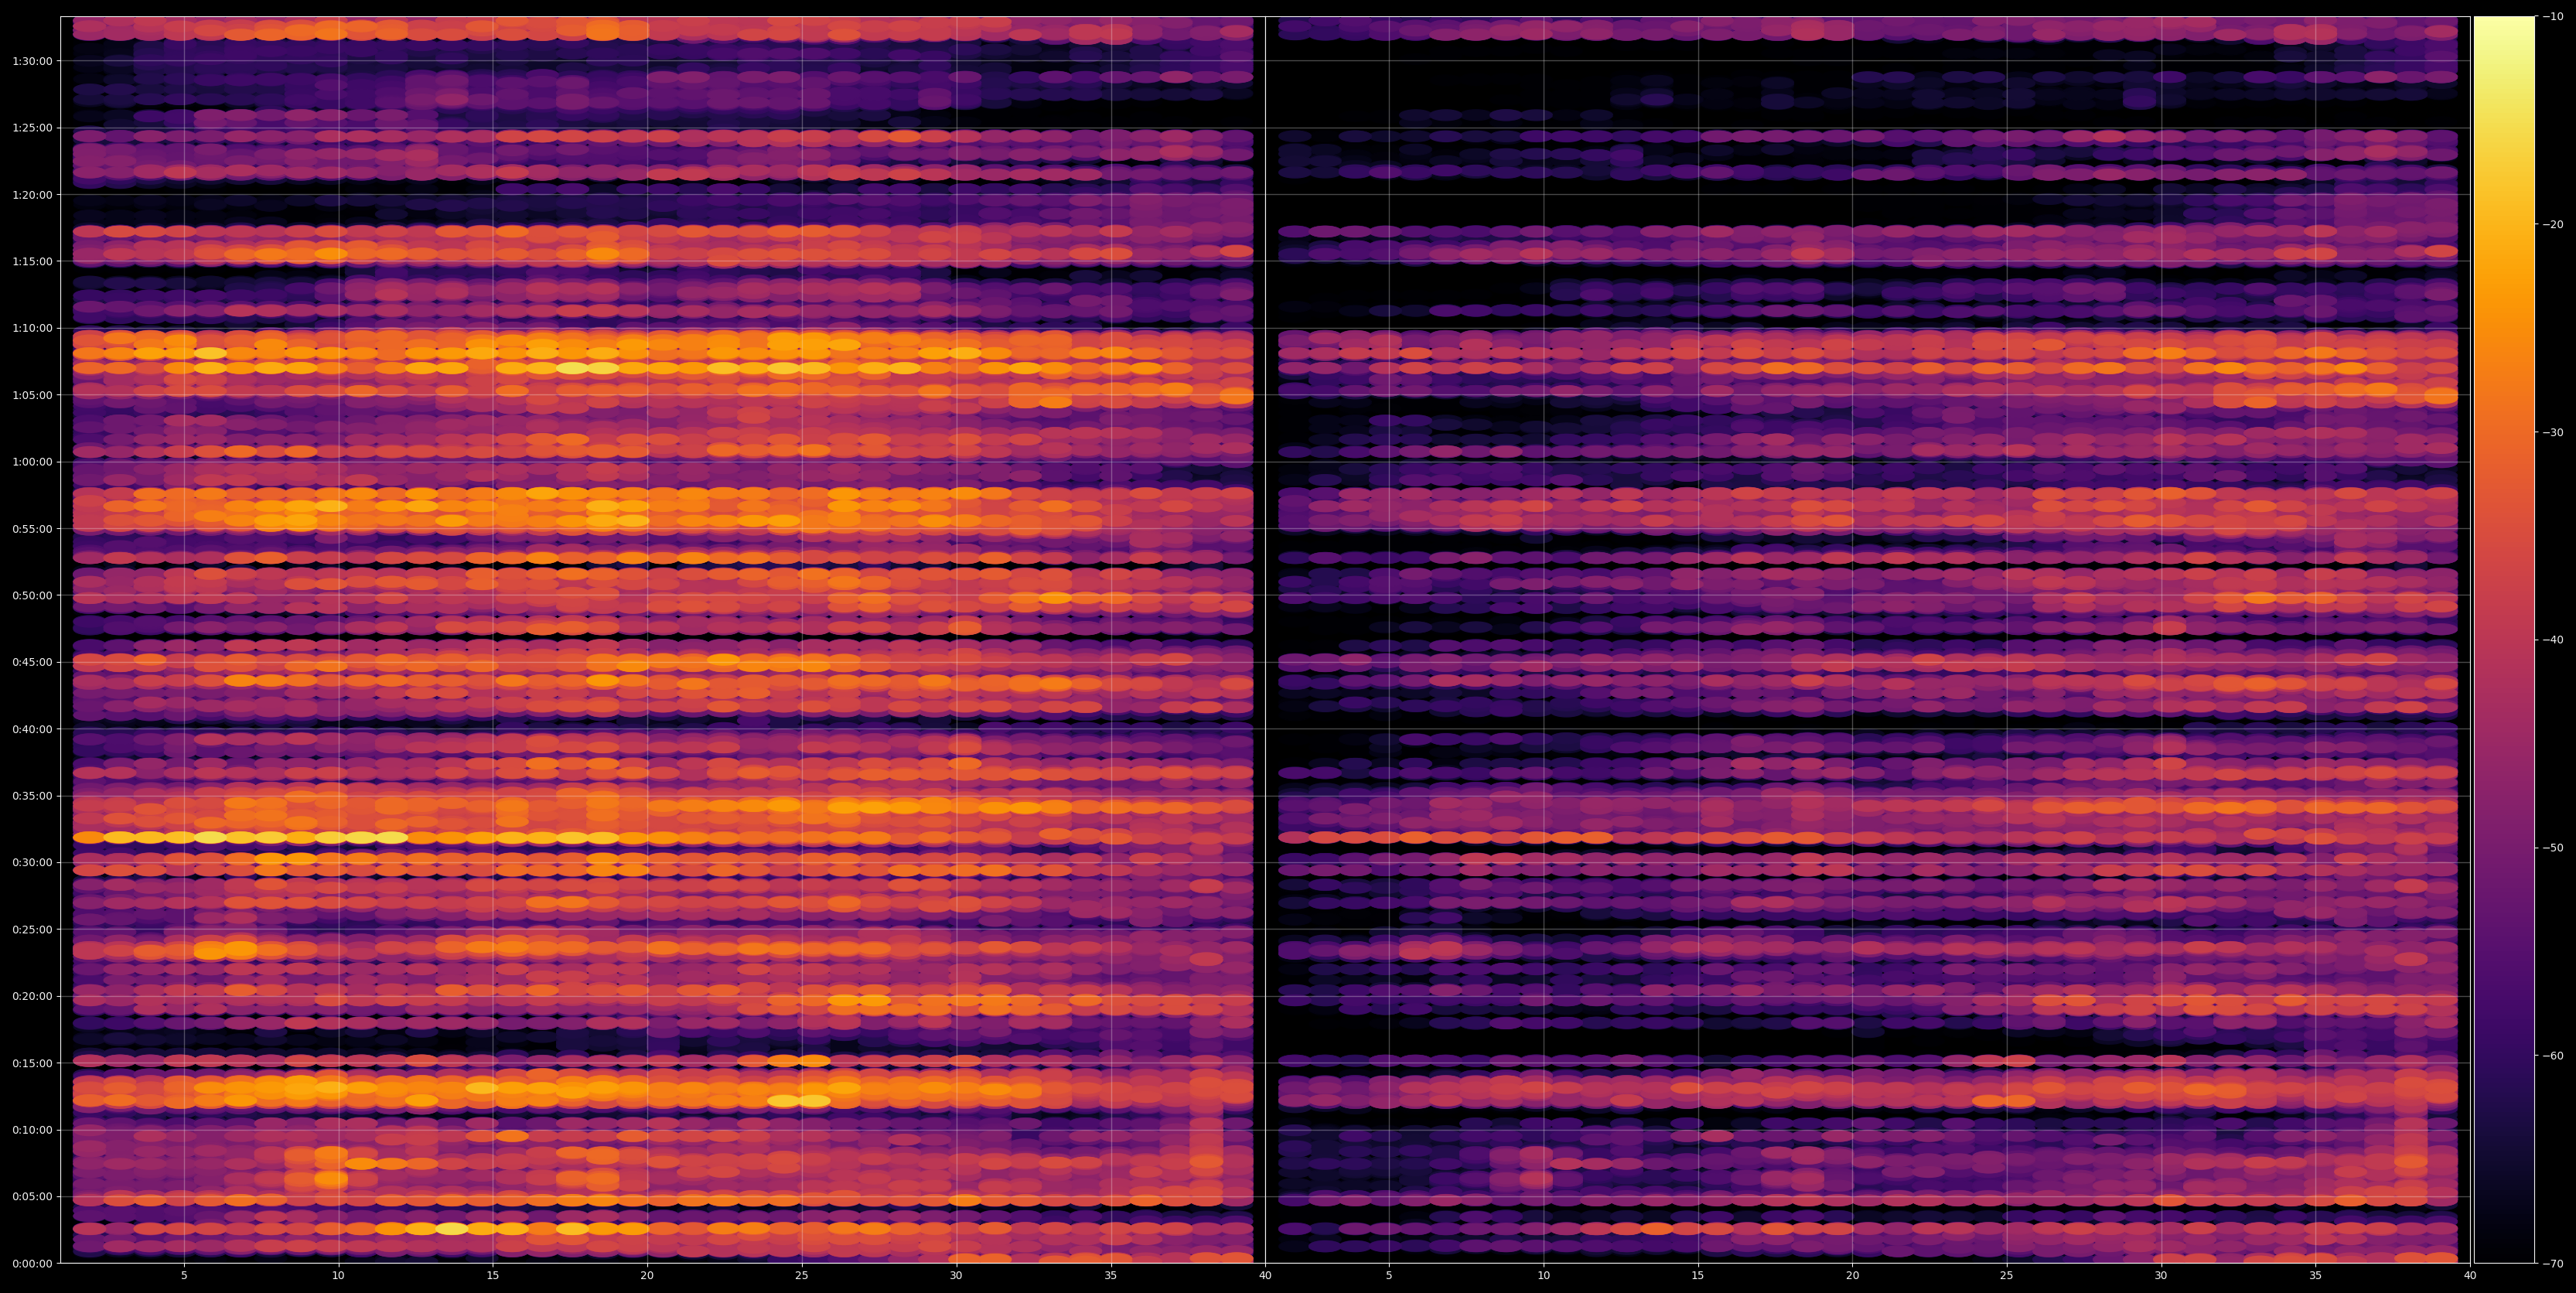Select the 0:10:00 y-axis tick label
Screen dimensions: 2576x1293
32,1130
